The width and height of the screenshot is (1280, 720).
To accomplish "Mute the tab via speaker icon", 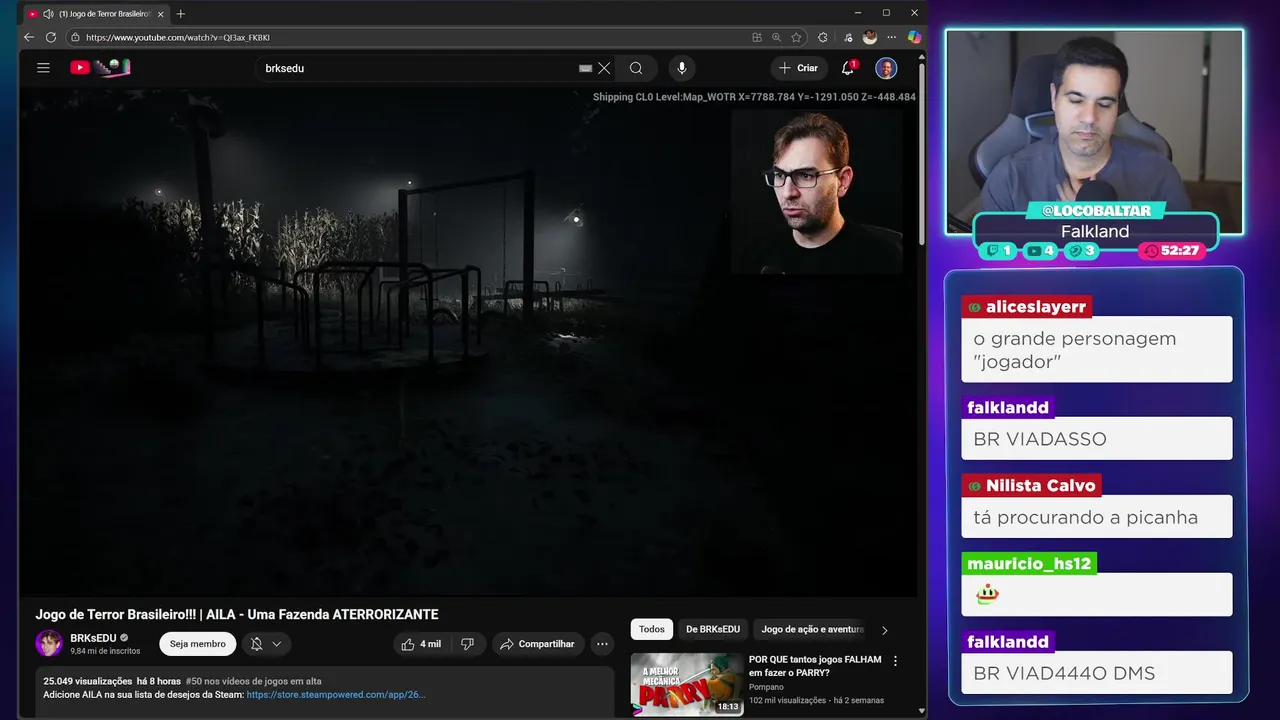I will click(48, 14).
